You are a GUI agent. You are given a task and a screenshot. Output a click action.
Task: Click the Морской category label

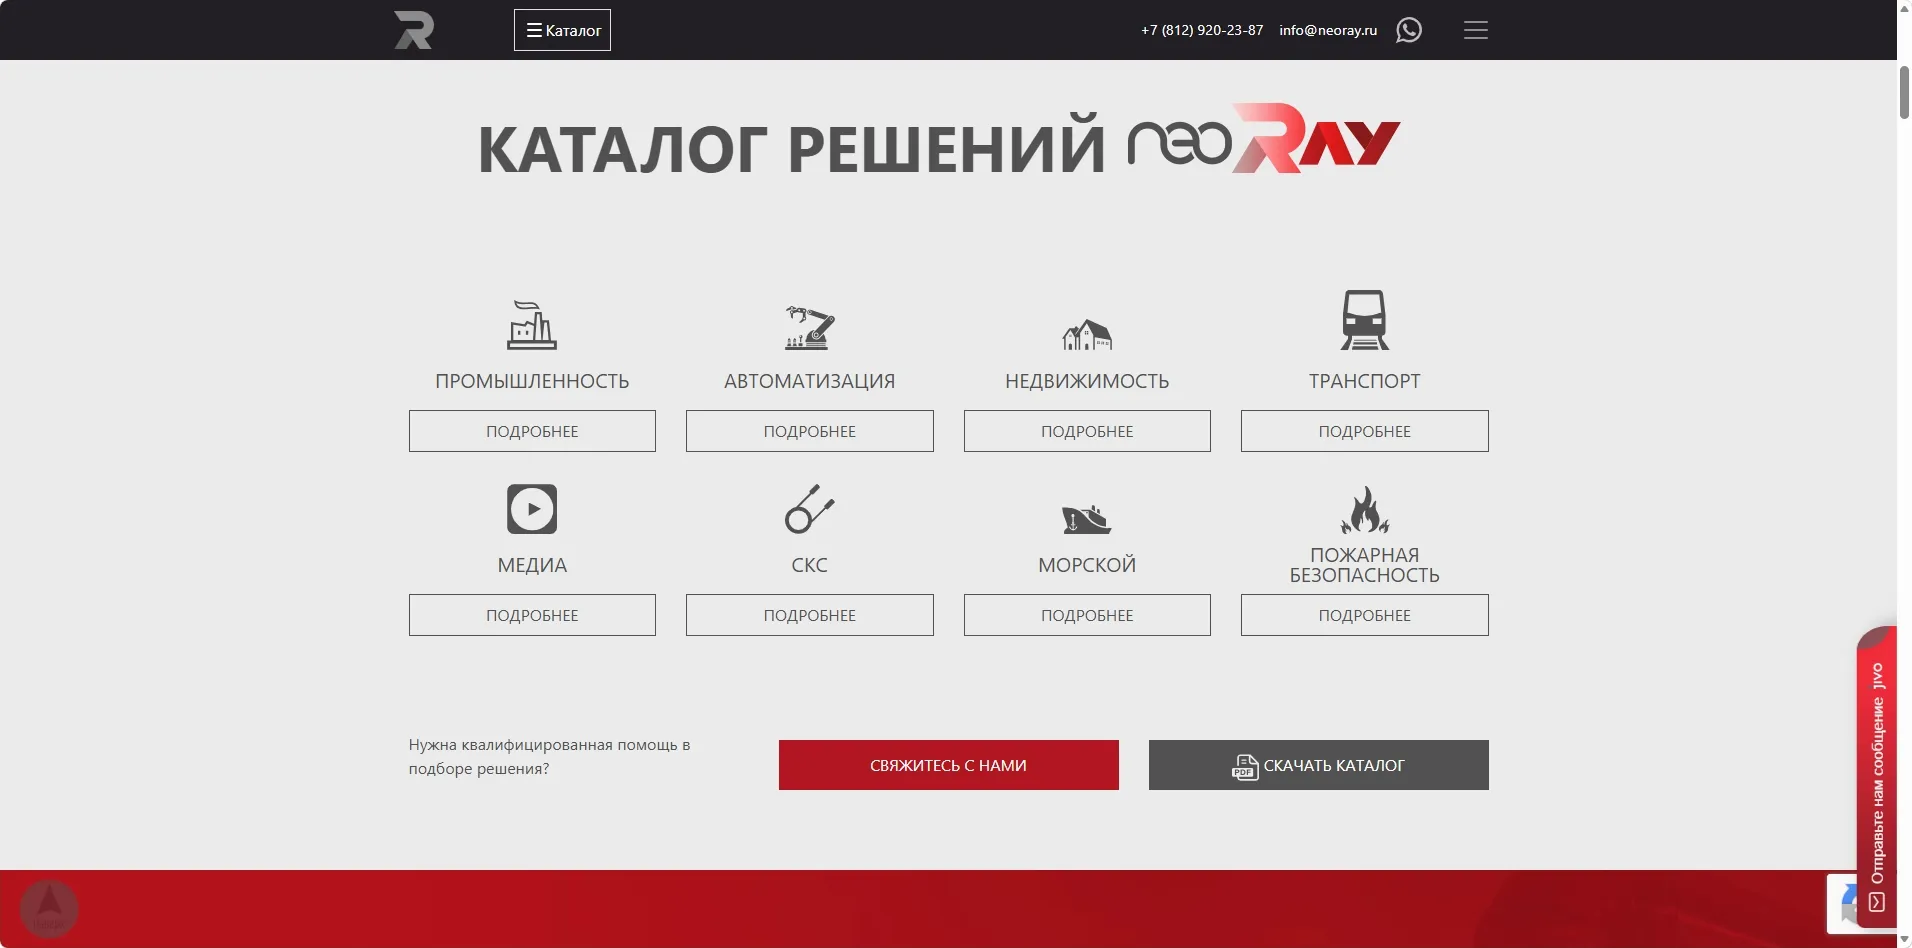pyautogui.click(x=1087, y=565)
